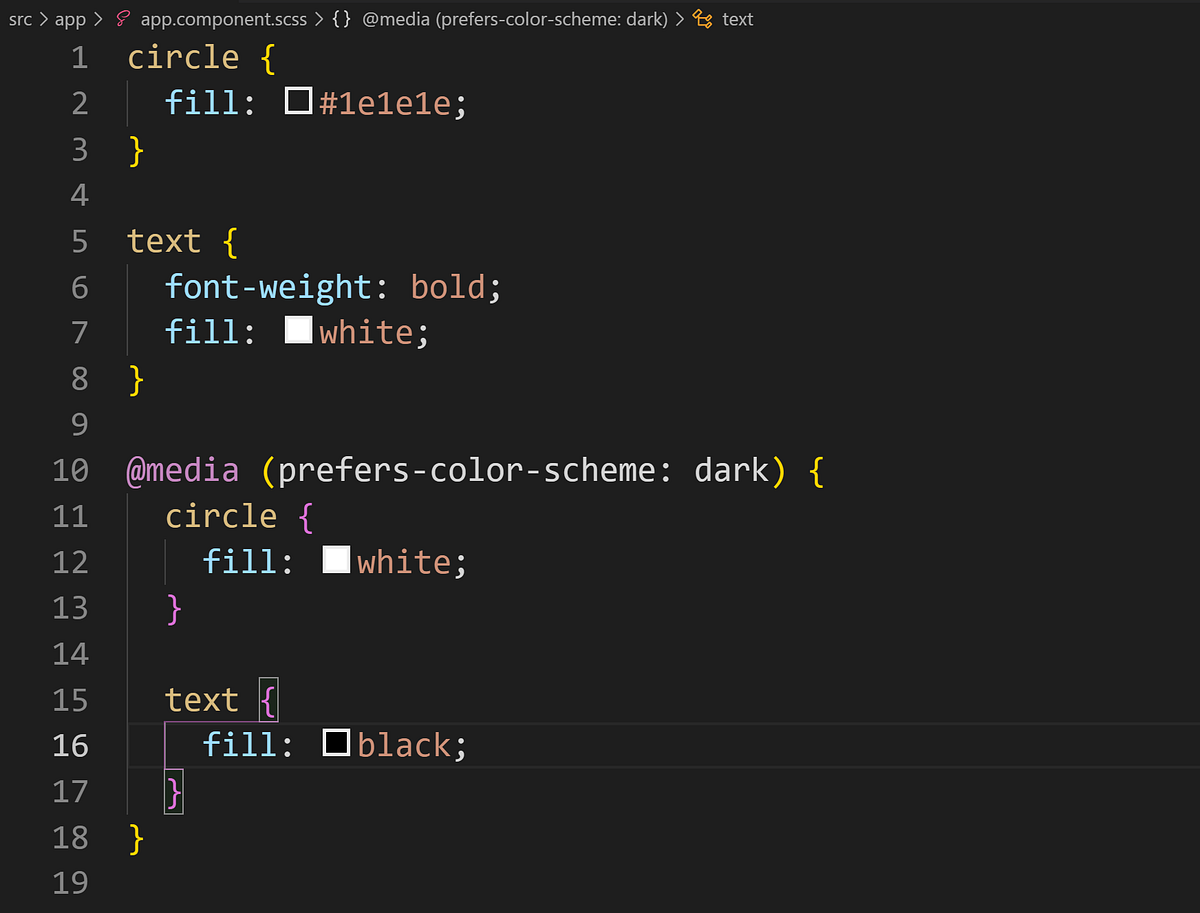Click the white color swatch inside the media query
This screenshot has height=913, width=1200.
(x=335, y=559)
